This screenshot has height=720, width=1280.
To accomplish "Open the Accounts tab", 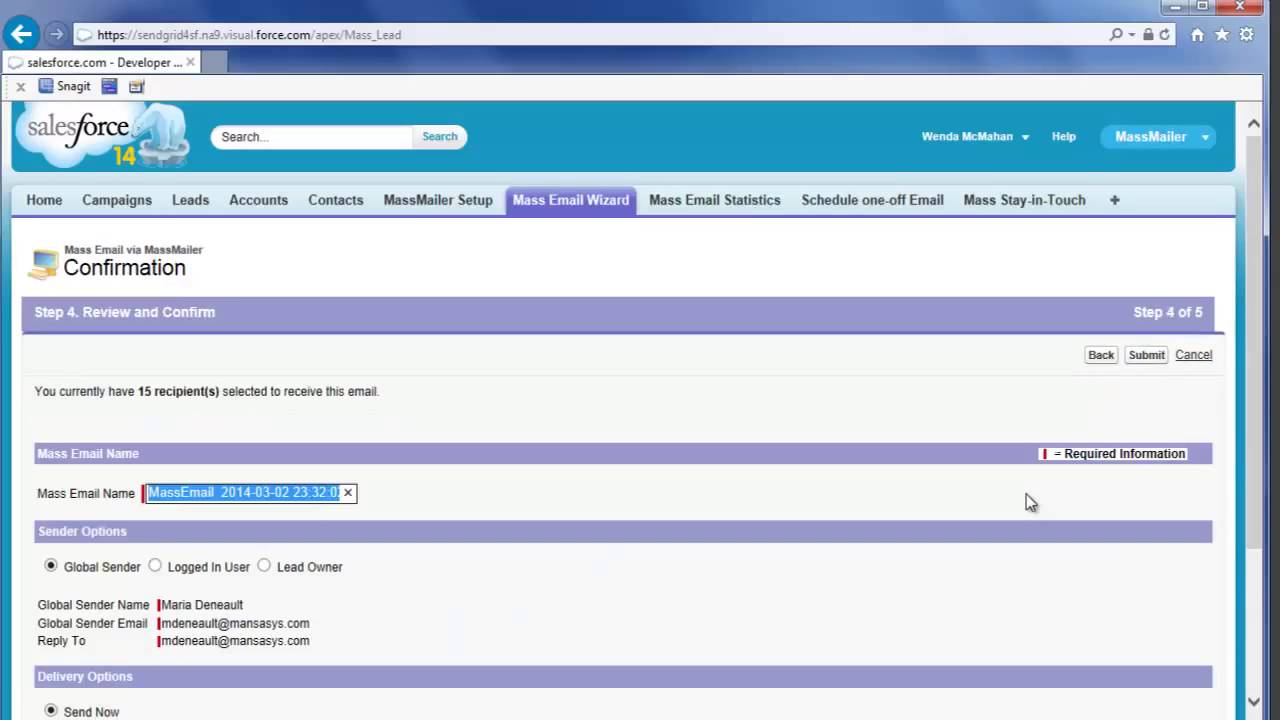I will click(x=258, y=200).
